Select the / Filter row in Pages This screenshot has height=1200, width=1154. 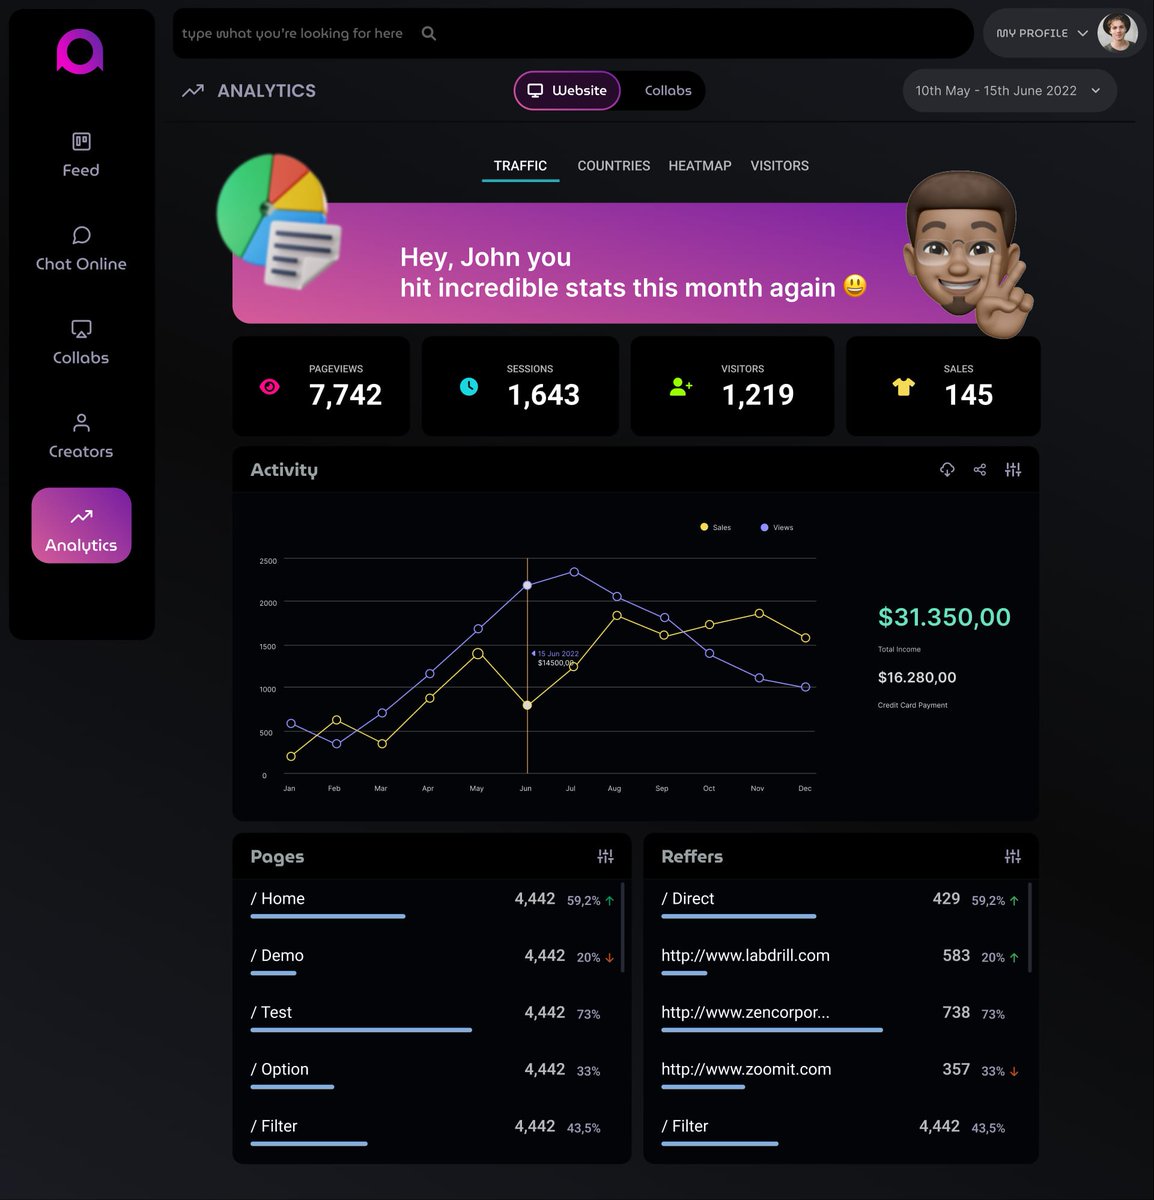tap(432, 1134)
